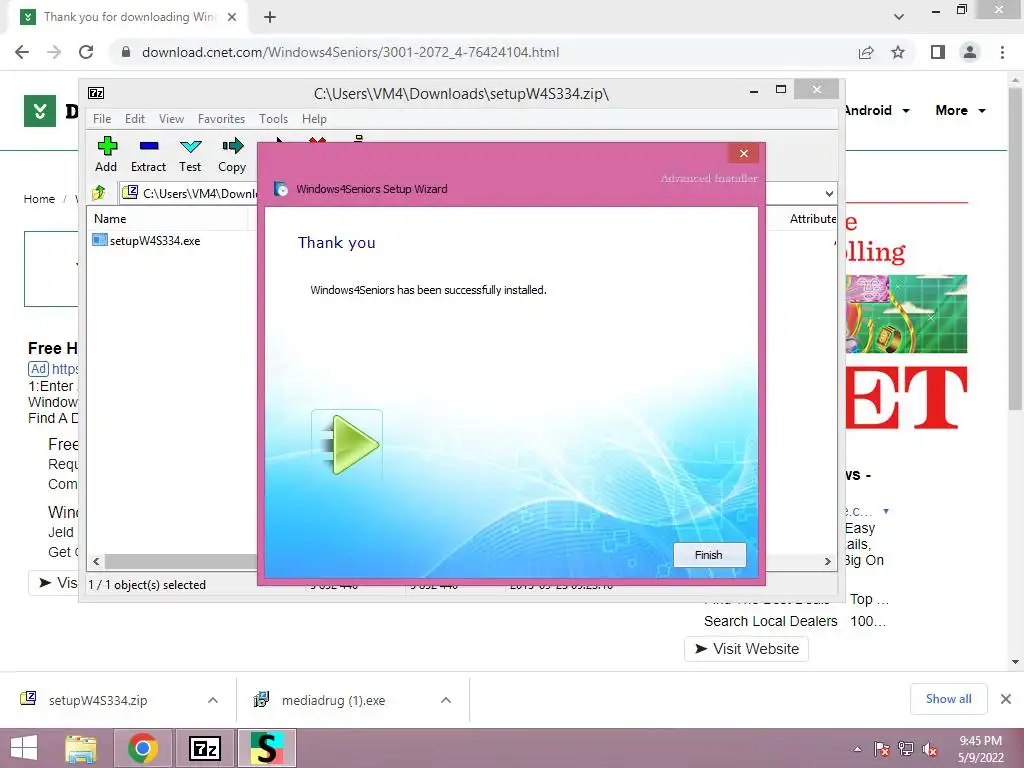Open the 7-Zip Favorites menu
The height and width of the screenshot is (768, 1024).
pyautogui.click(x=221, y=119)
